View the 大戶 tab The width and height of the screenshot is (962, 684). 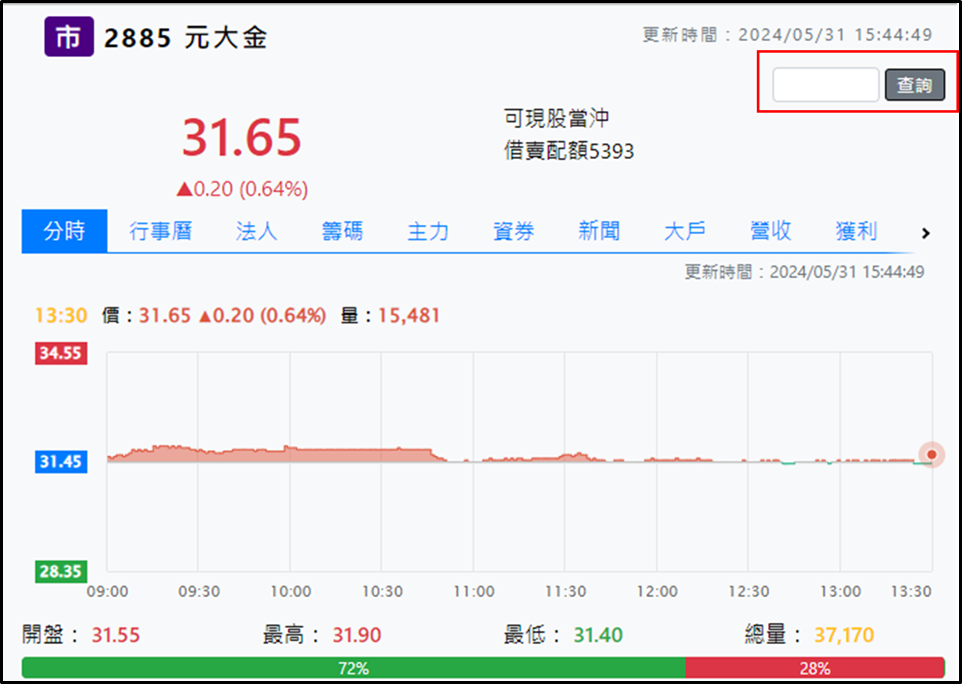point(685,231)
